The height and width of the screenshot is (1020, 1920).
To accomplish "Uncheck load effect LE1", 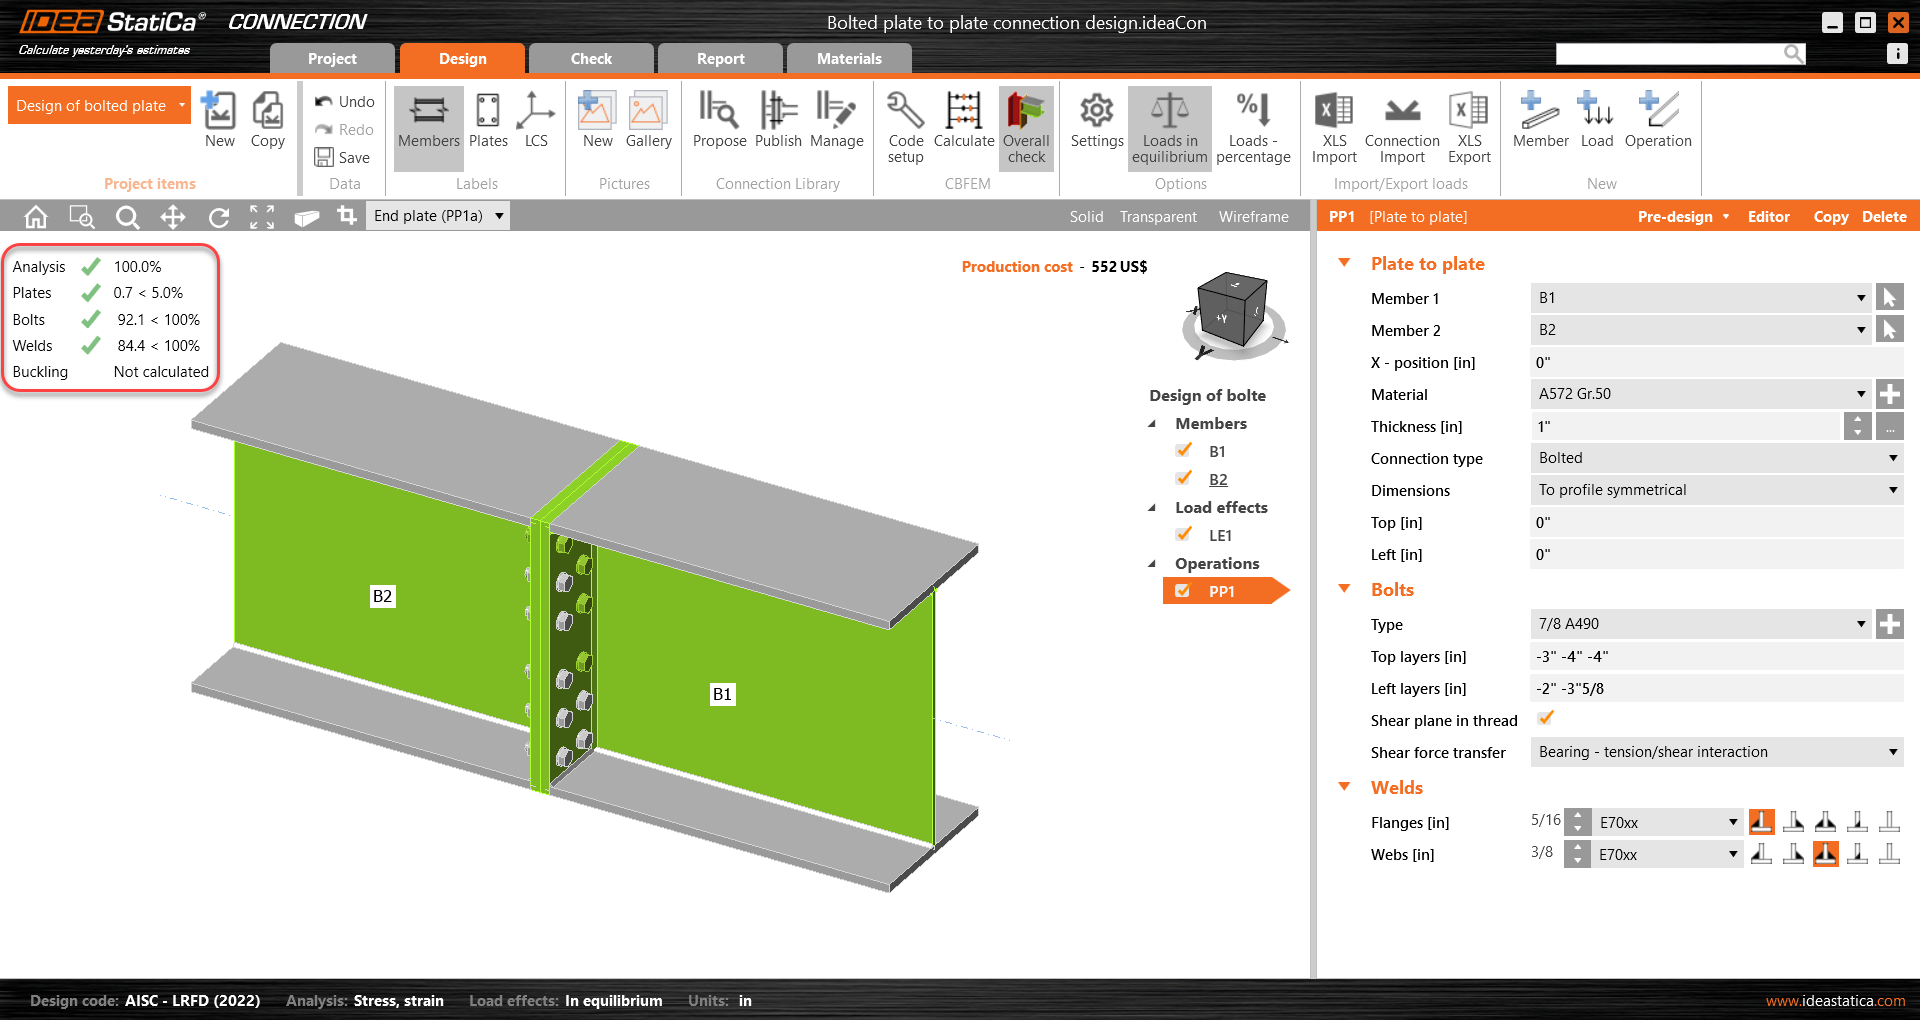I will point(1184,535).
